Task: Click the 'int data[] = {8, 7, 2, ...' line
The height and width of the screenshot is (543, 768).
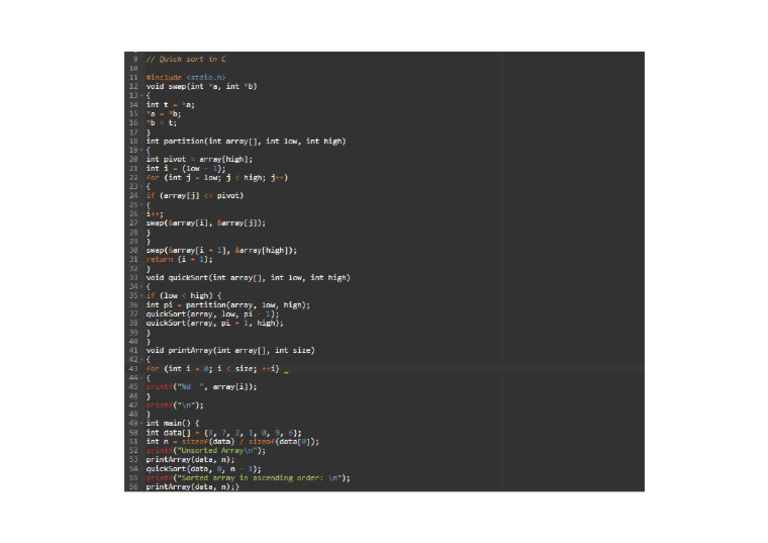Action: 224,433
